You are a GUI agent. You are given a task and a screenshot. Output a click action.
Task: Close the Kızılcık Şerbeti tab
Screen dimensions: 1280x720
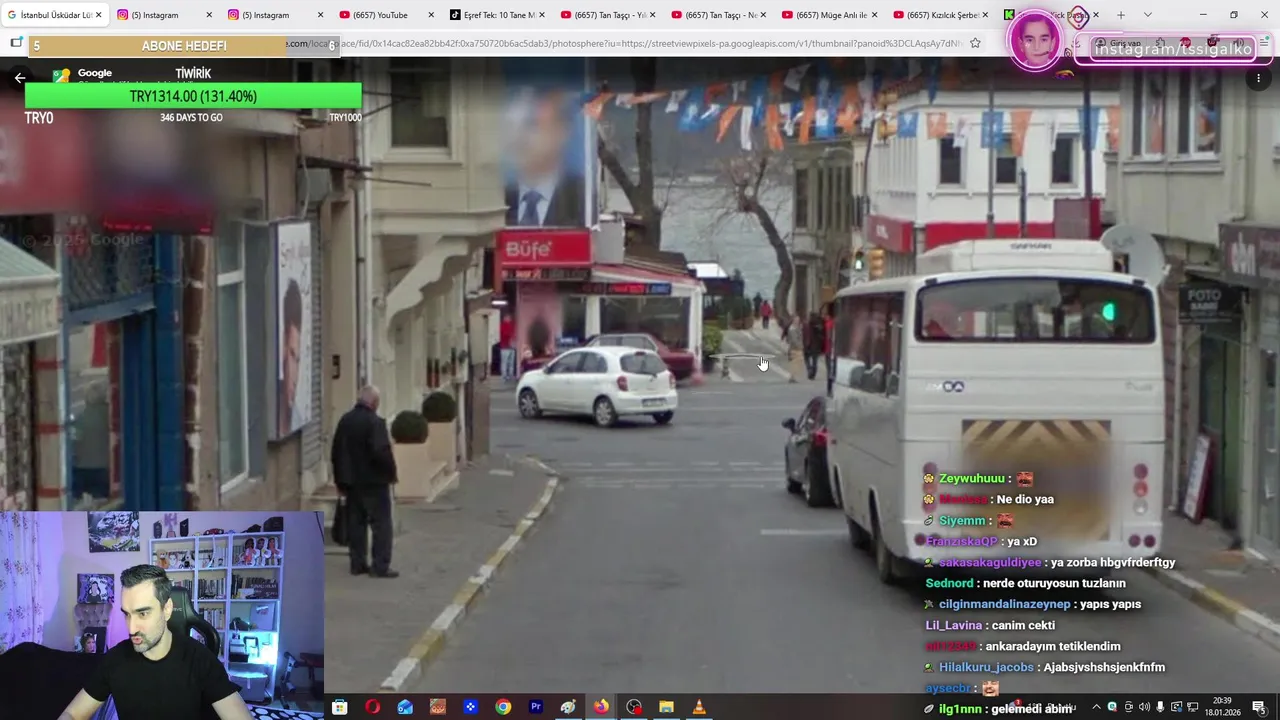pos(986,15)
